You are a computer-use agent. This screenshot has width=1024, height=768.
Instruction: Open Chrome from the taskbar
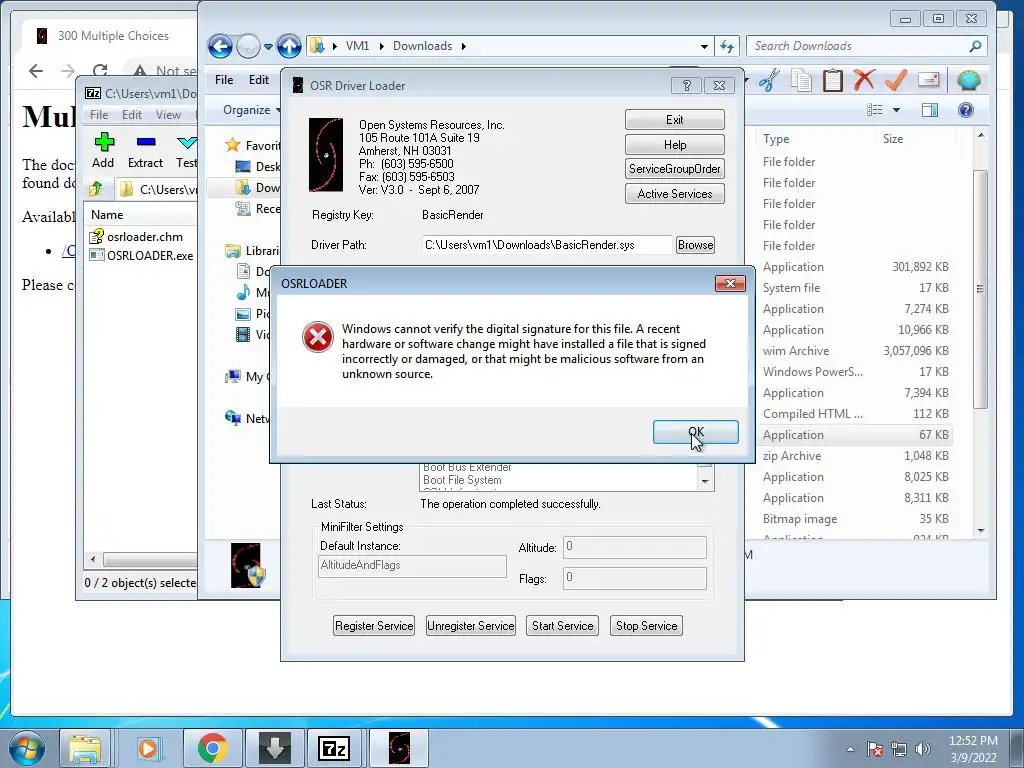212,748
